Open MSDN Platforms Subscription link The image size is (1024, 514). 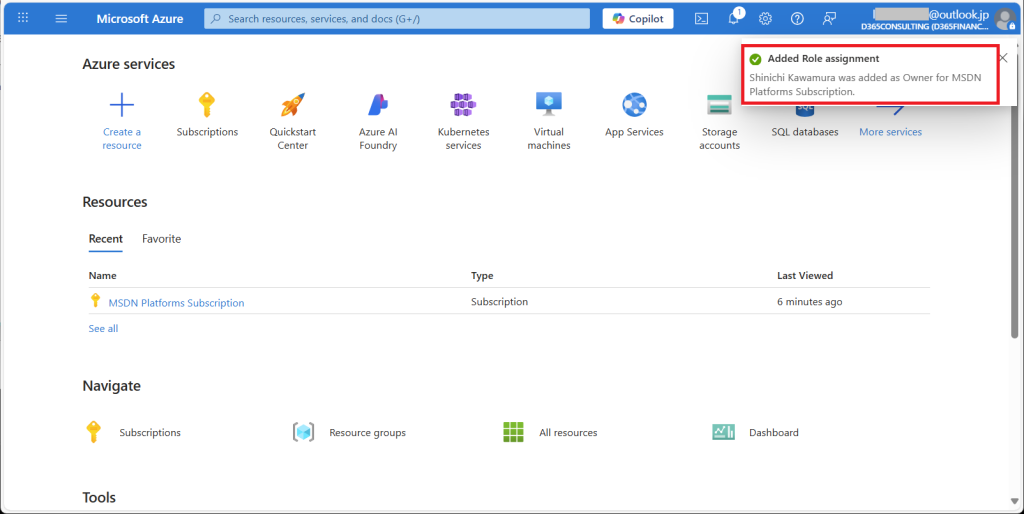[176, 303]
